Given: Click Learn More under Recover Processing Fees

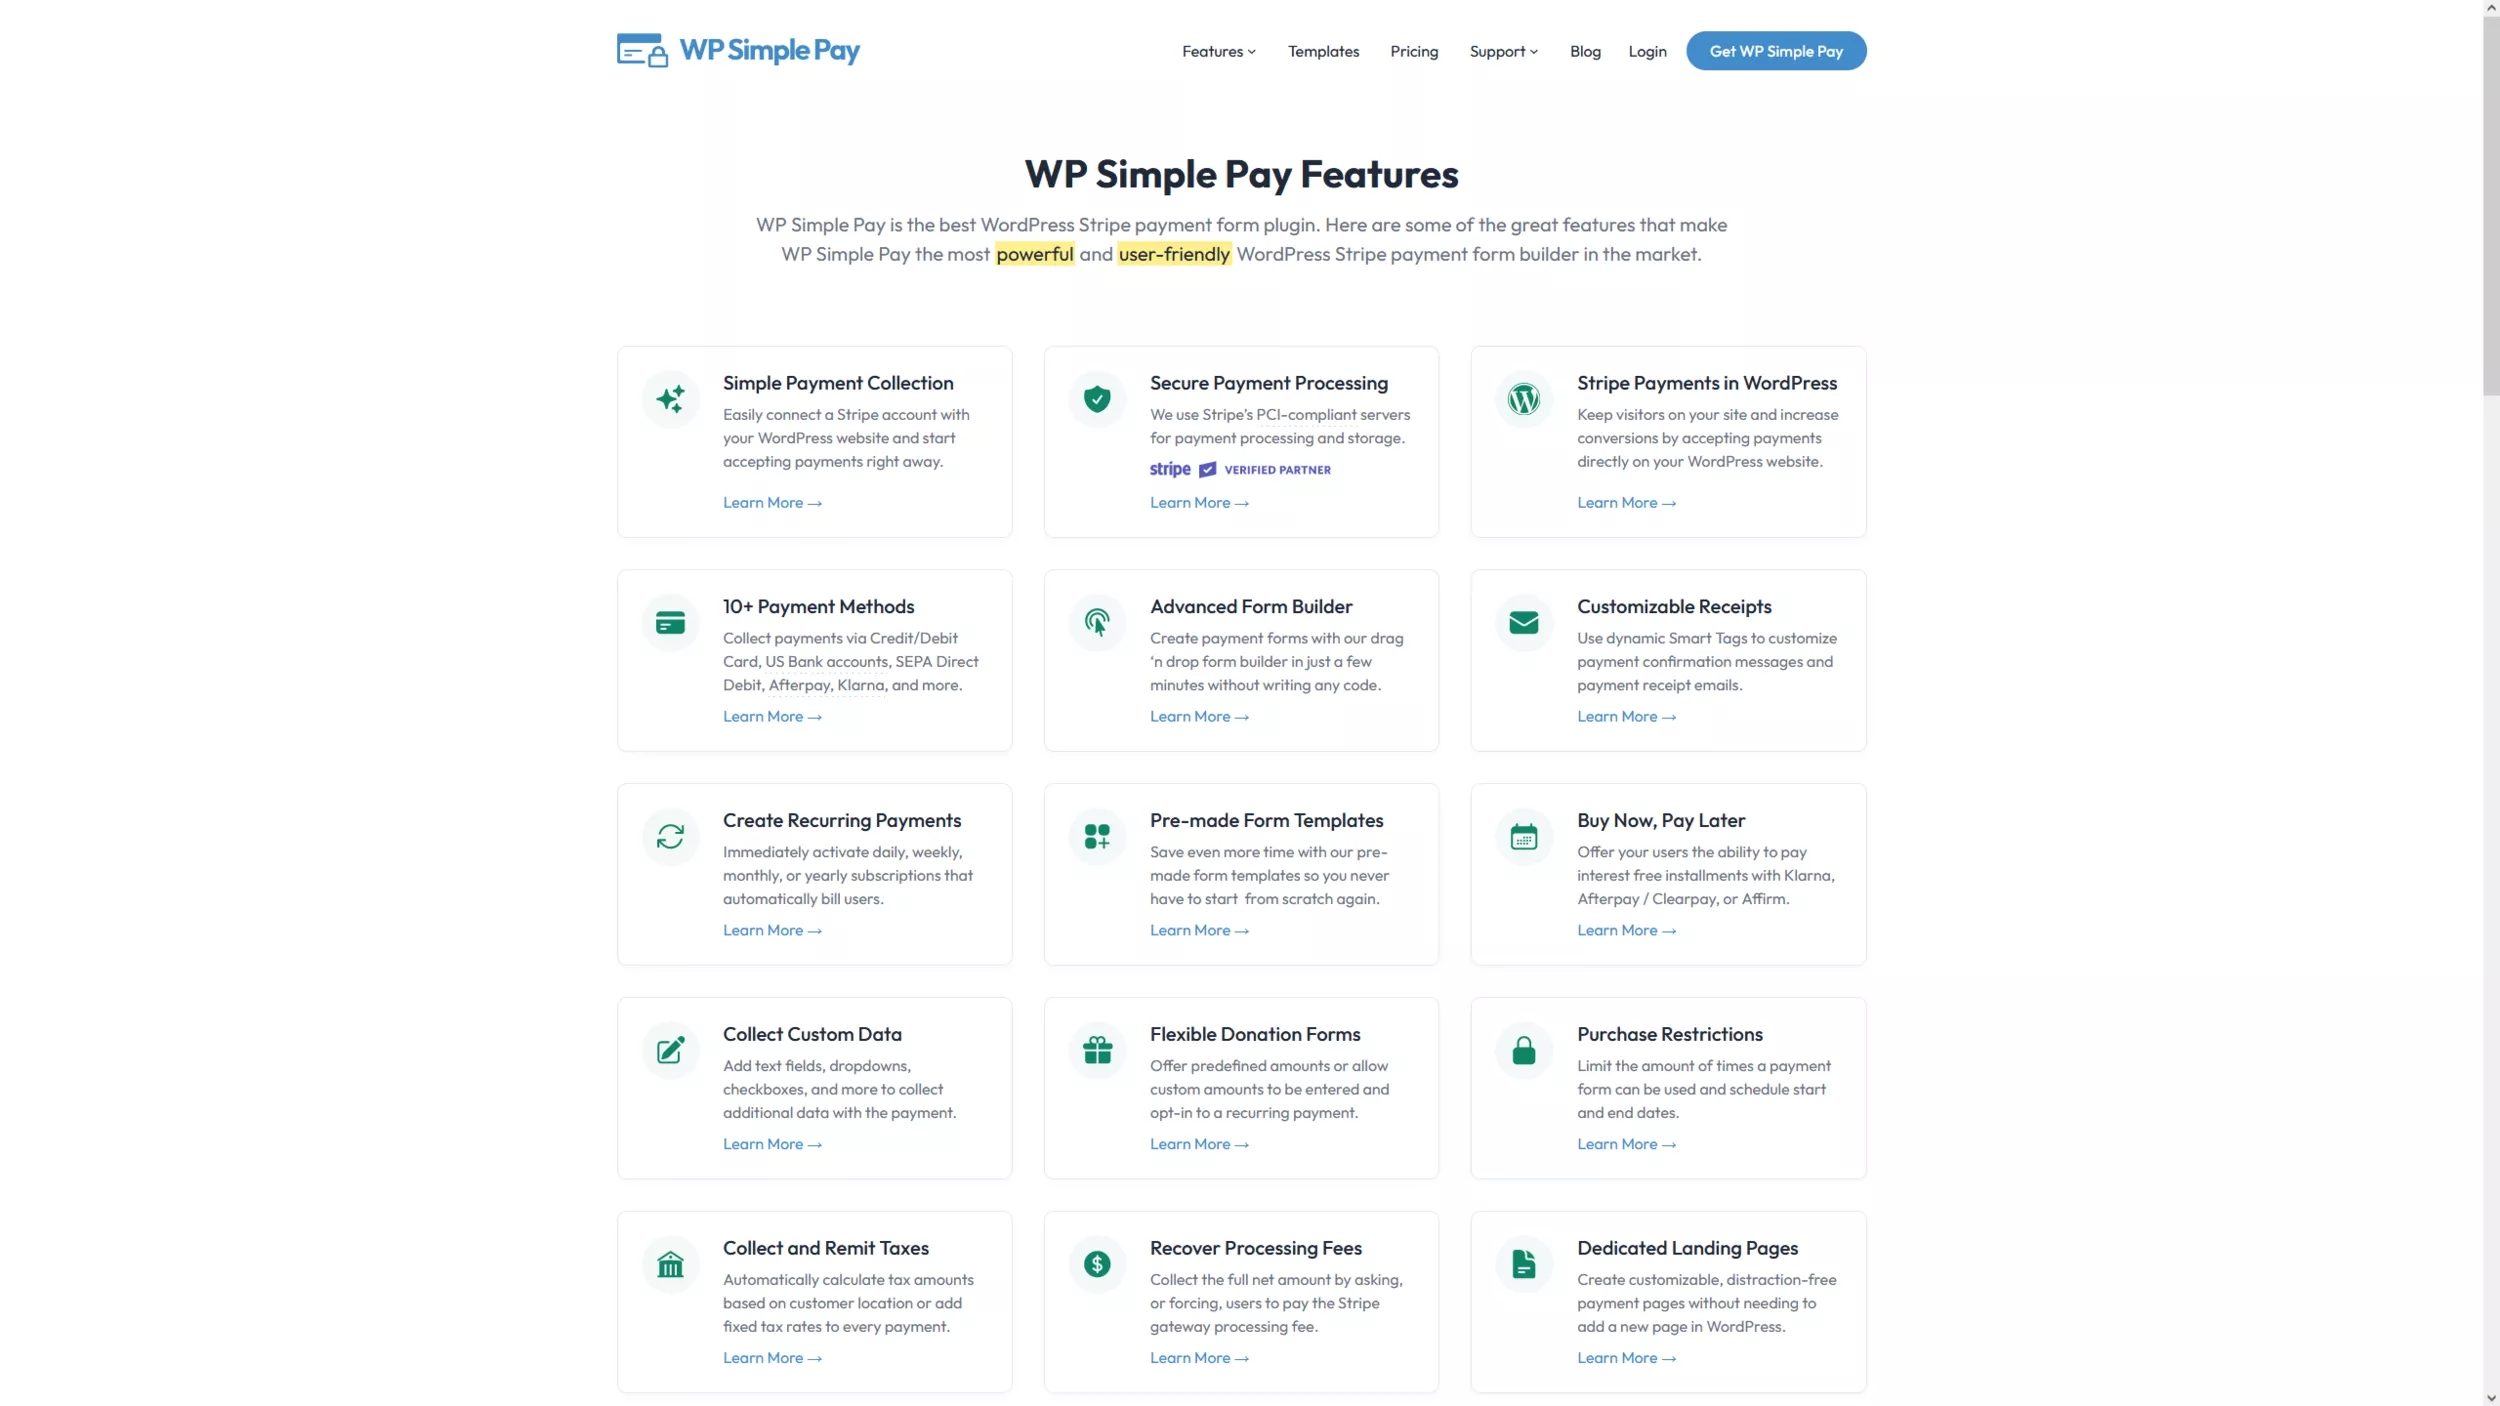Looking at the screenshot, I should 1197,1356.
